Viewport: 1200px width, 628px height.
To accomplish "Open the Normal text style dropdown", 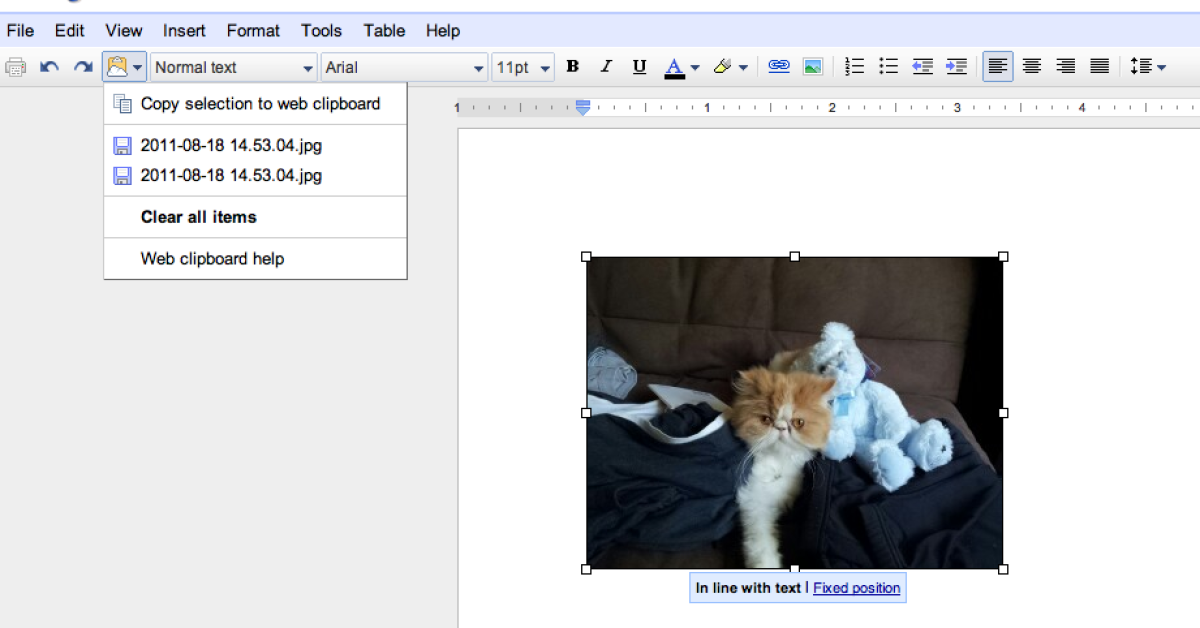I will (x=233, y=67).
